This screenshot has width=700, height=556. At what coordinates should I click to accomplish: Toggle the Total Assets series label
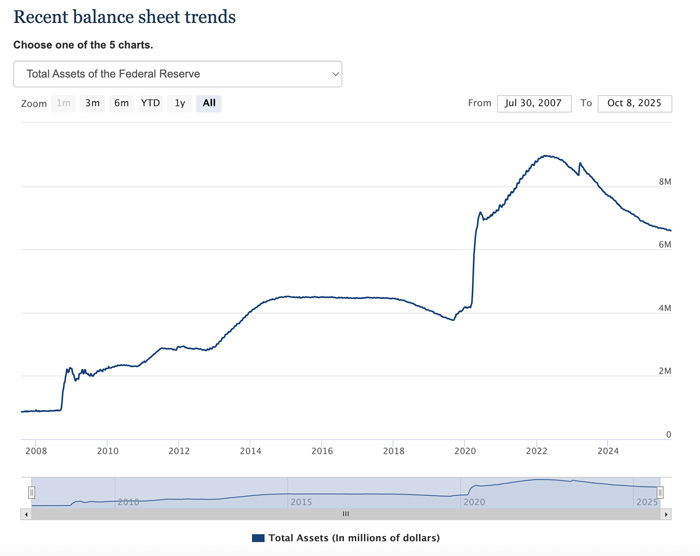[x=353, y=538]
